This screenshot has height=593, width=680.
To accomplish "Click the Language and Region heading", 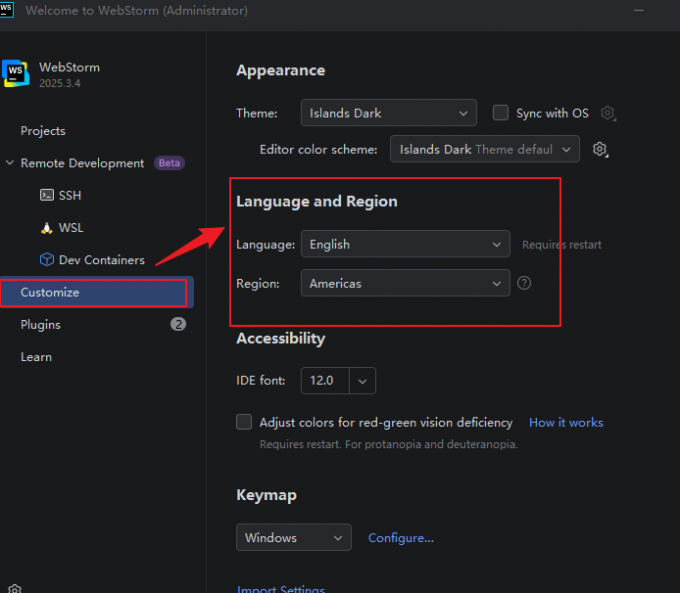I will [x=317, y=202].
